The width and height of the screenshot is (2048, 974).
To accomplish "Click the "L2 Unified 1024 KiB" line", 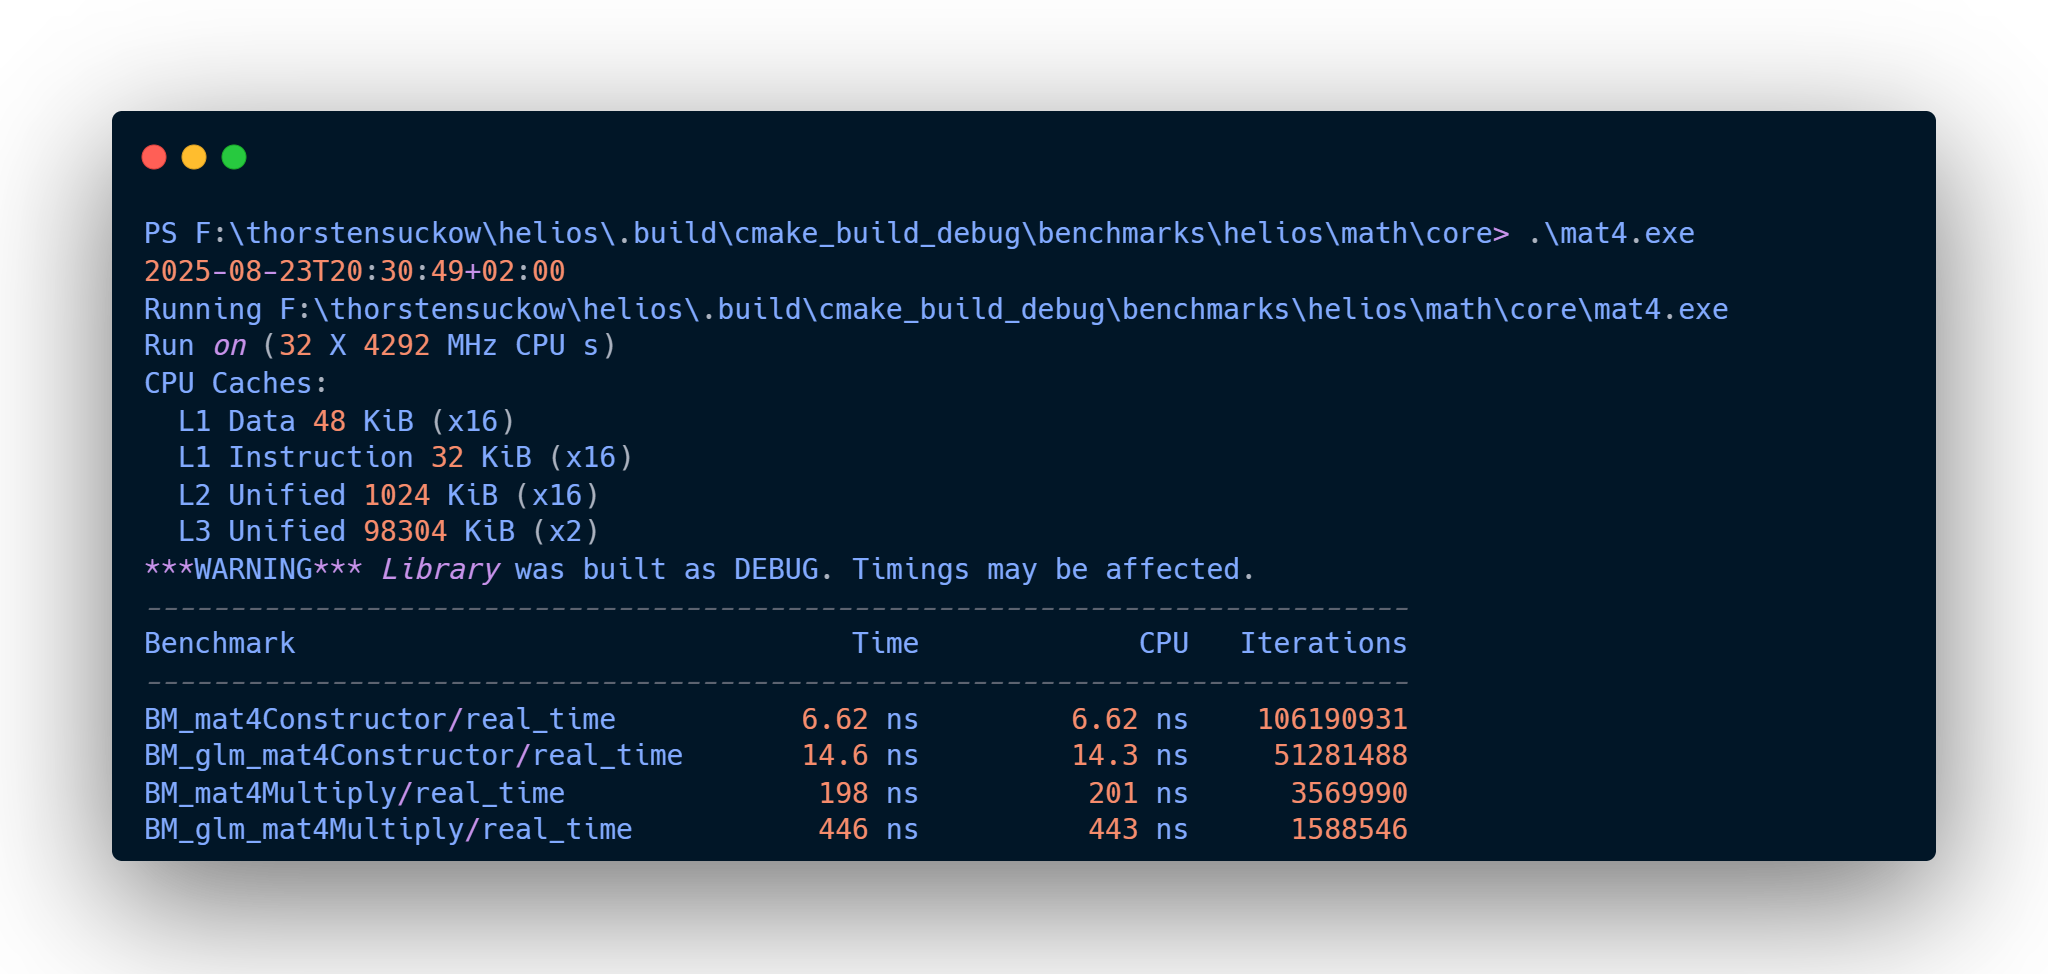I will [388, 495].
